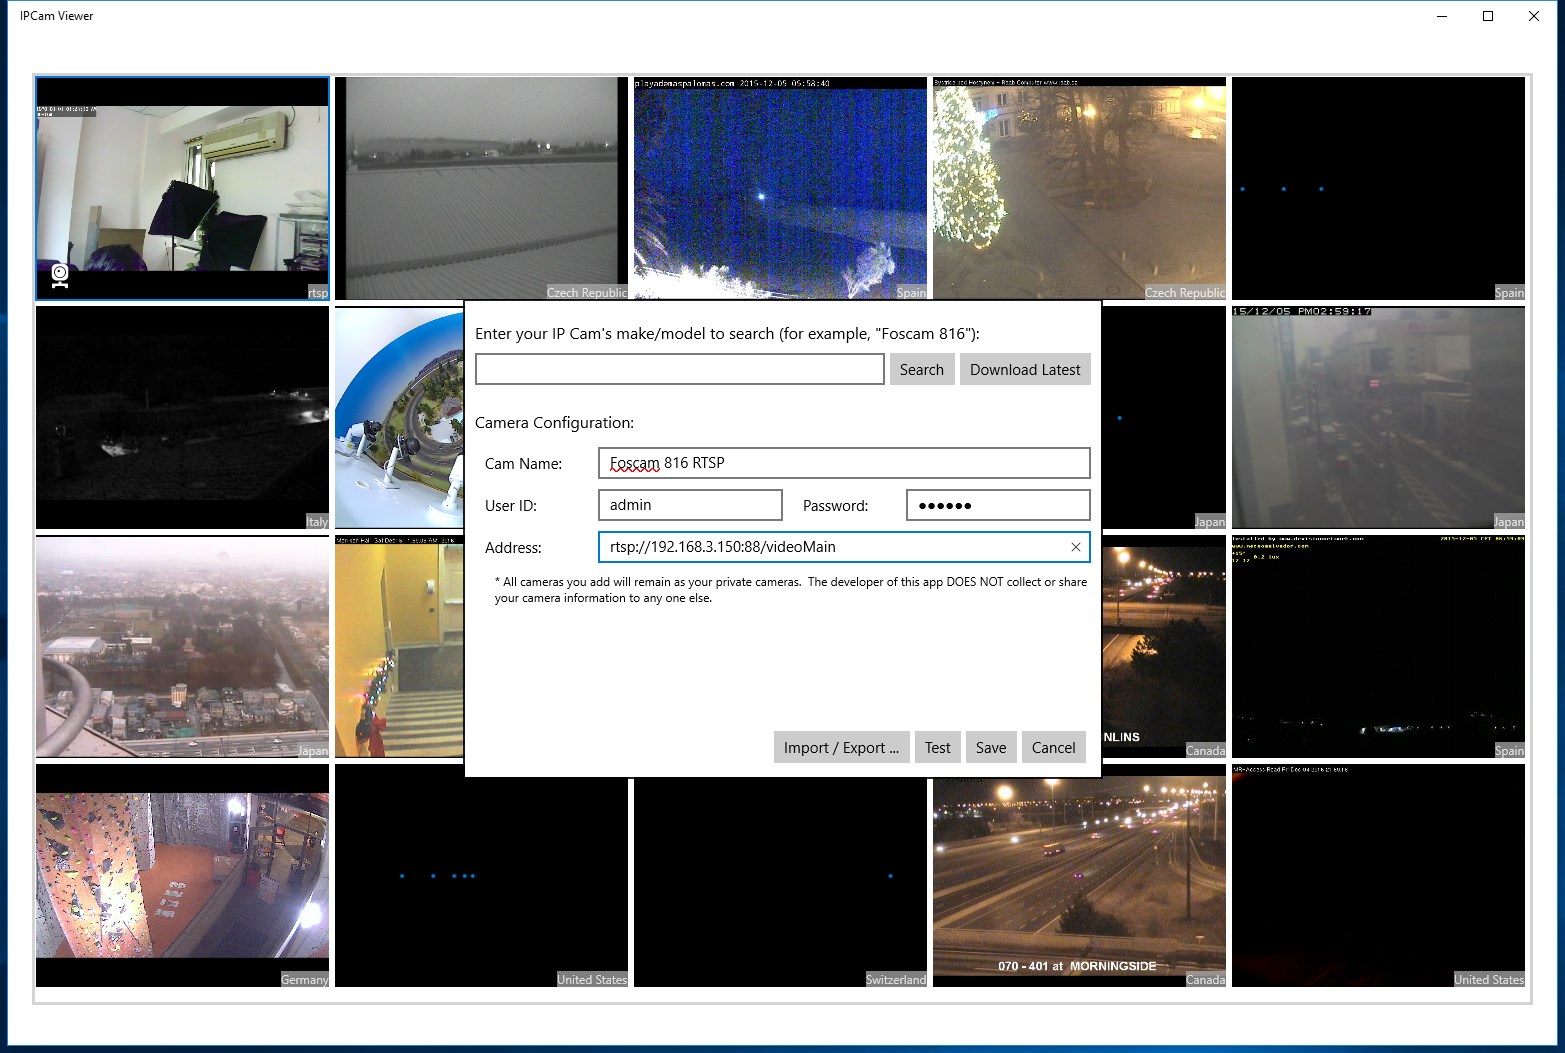This screenshot has height=1053, width=1565.
Task: Select the Czech Republic Christmas tree camera
Action: tap(1078, 188)
